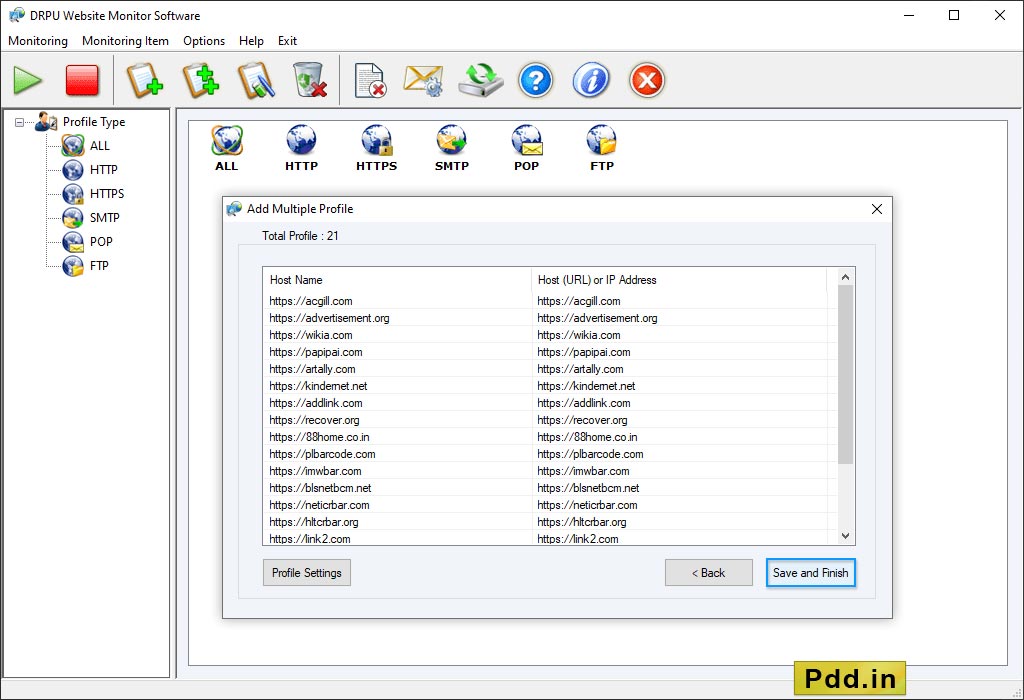Stop monitoring with red square icon
The image size is (1024, 700).
pyautogui.click(x=82, y=81)
